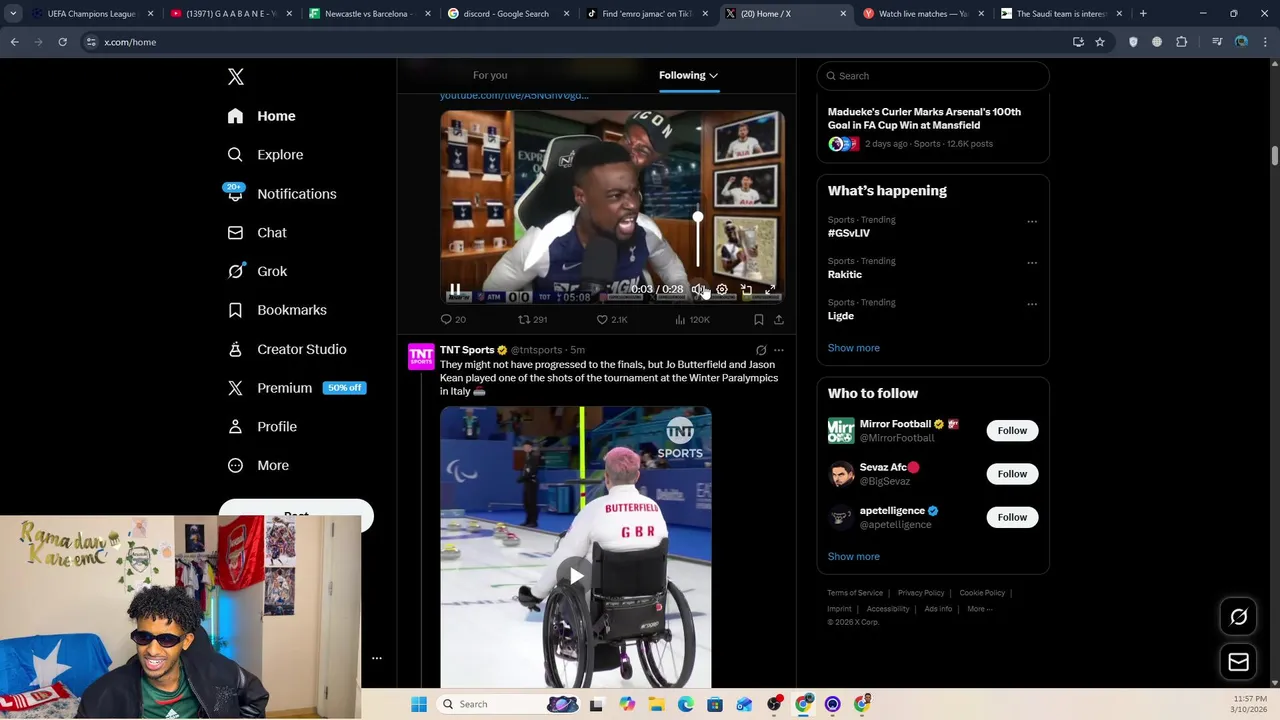Open the More menu in the sidebar

coord(258,465)
